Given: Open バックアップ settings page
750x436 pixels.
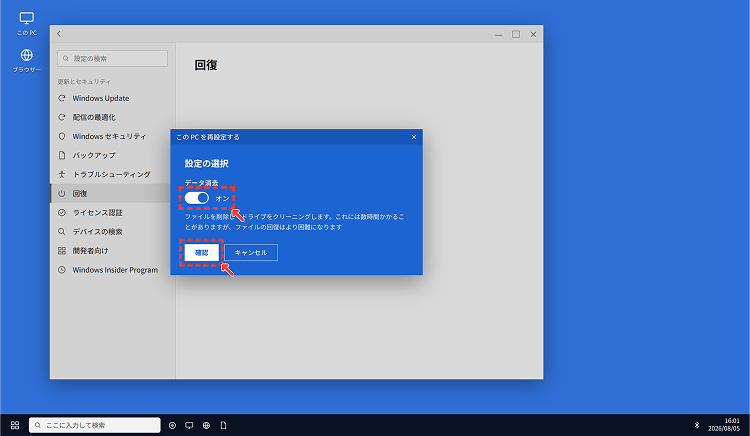Looking at the screenshot, I should [x=113, y=155].
